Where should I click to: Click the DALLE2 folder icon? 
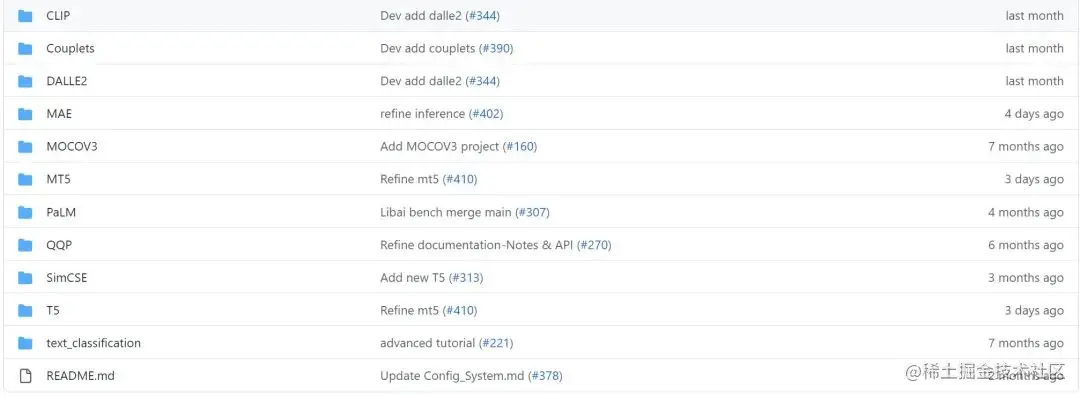click(x=25, y=81)
